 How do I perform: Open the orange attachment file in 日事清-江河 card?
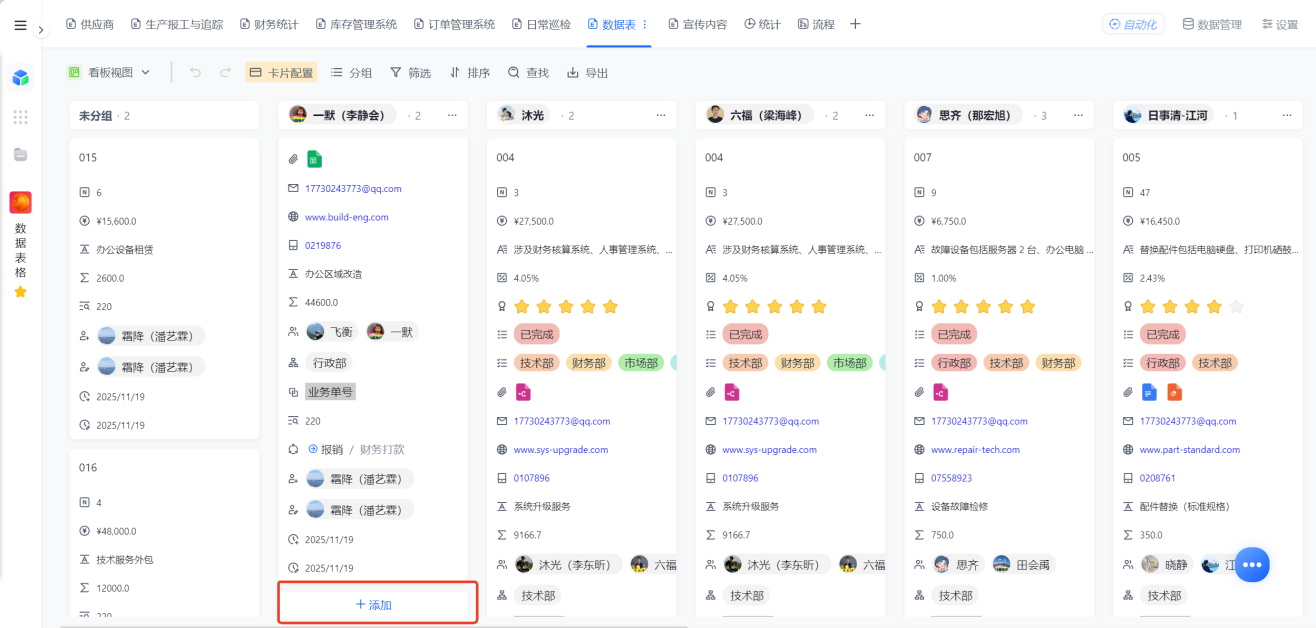click(x=1174, y=392)
